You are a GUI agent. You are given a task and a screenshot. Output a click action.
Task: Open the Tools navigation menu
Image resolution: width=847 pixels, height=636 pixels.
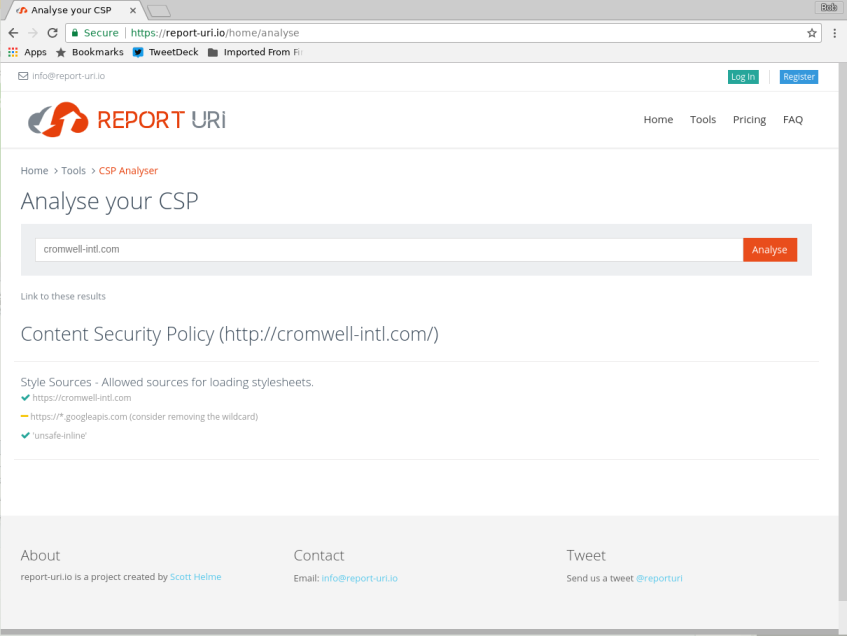703,119
